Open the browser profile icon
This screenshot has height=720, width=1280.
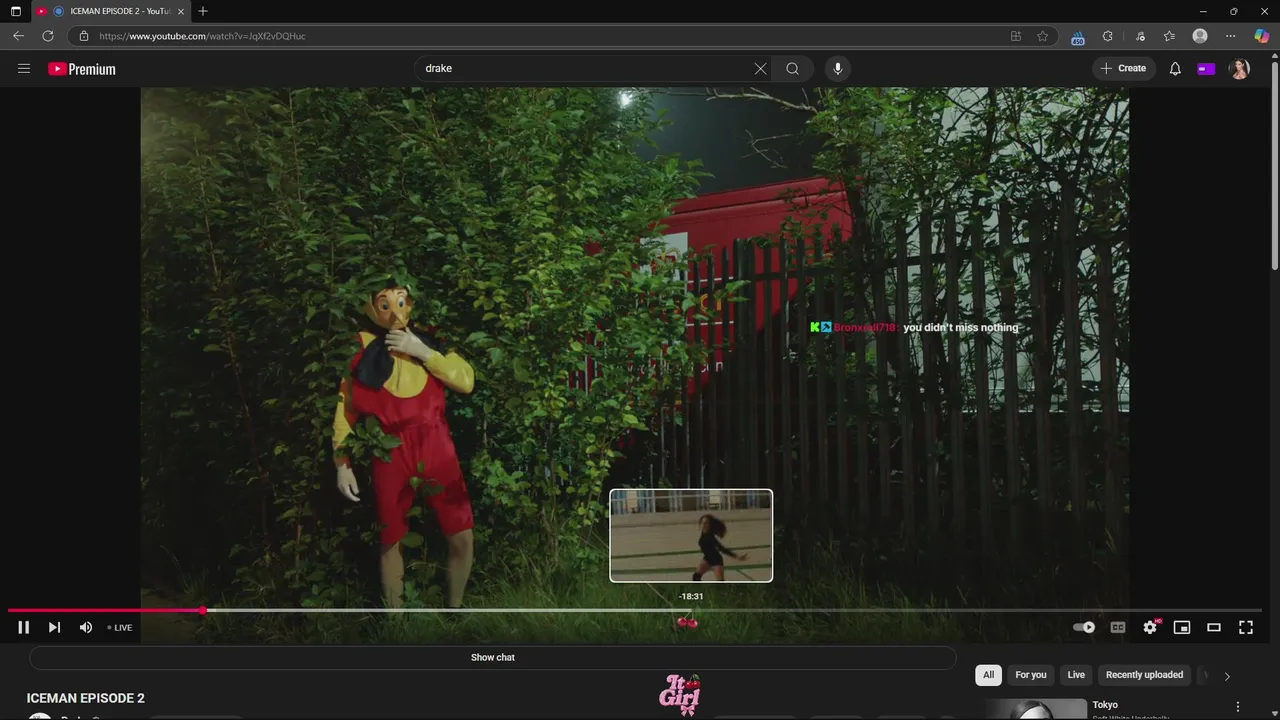pyautogui.click(x=1200, y=36)
